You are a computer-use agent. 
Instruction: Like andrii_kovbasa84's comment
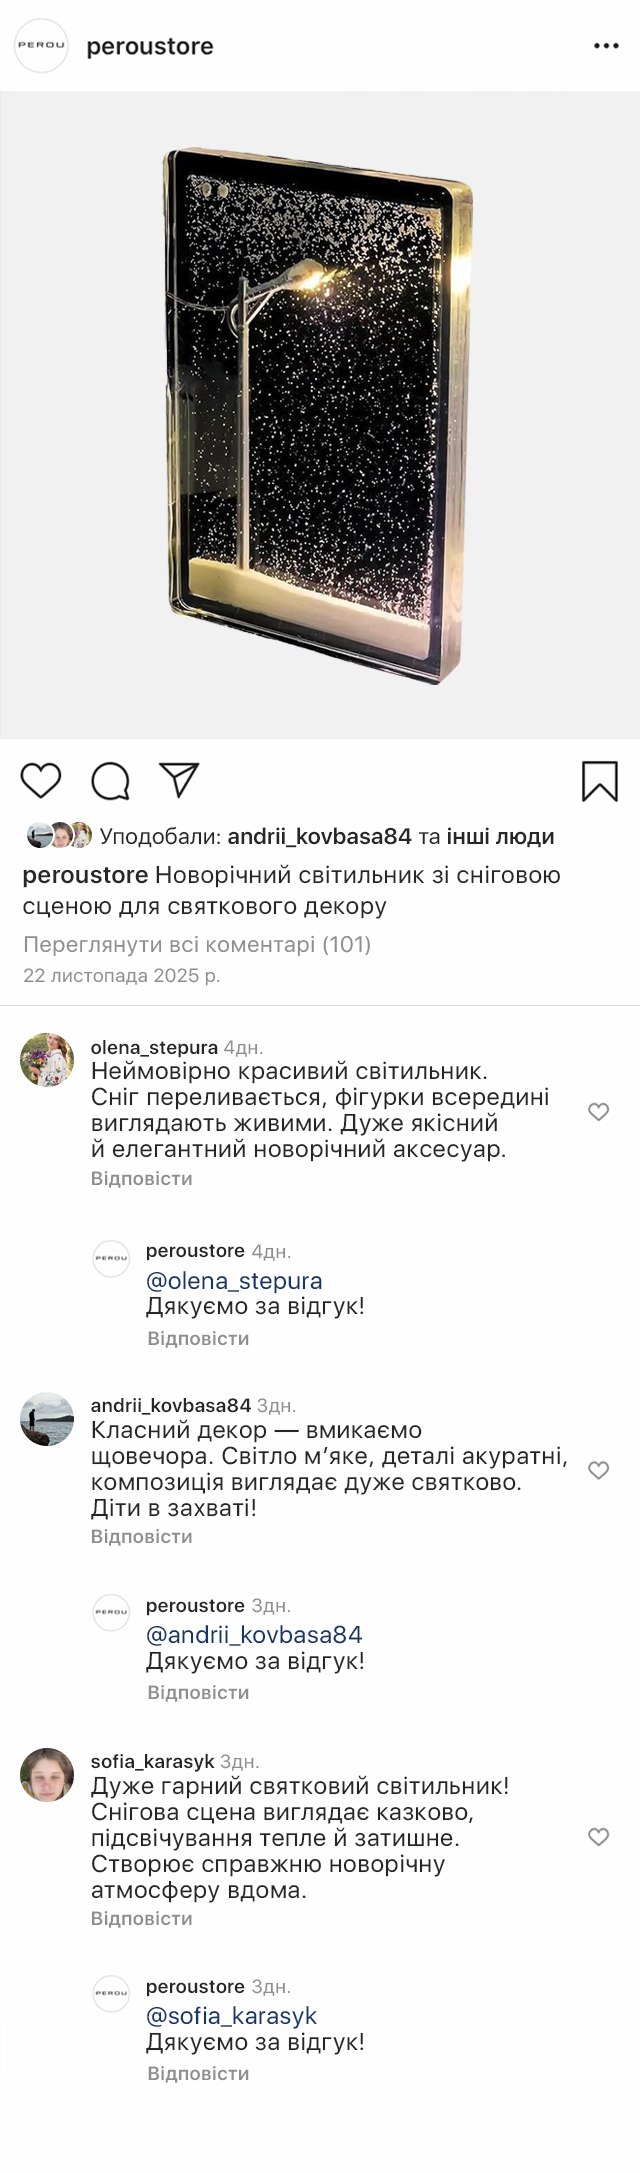598,1469
